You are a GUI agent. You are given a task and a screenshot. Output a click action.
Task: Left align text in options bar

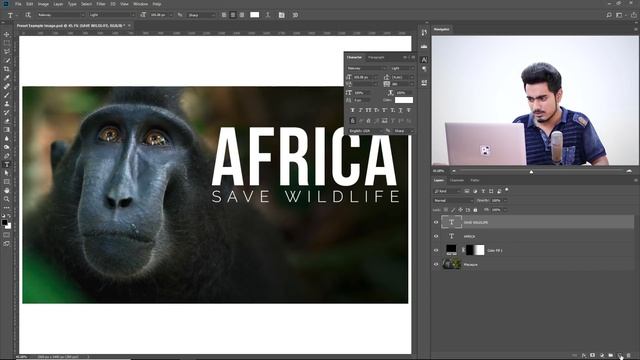(x=224, y=15)
